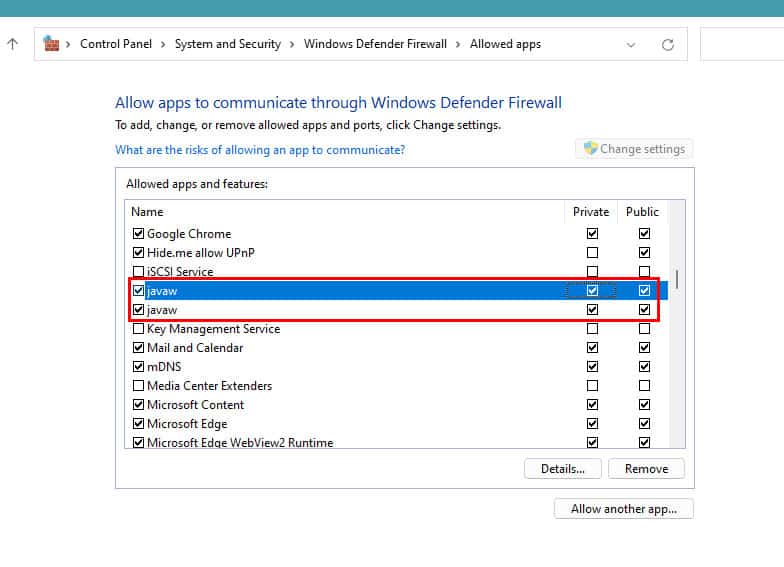Screen dimensions: 784x567
Task: Go to Control Panel breadcrumb
Action: [116, 44]
